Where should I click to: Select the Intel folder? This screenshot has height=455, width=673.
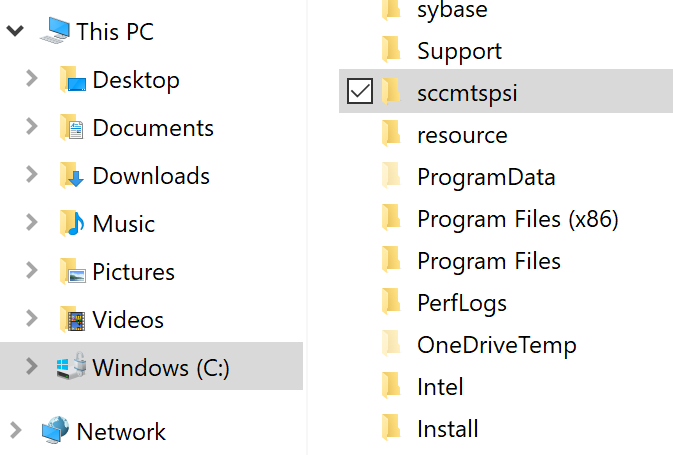point(439,387)
